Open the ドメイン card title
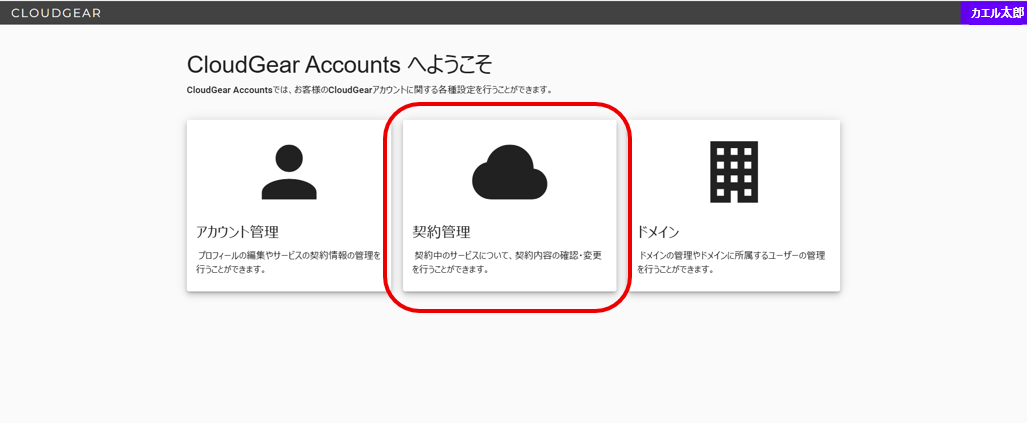This screenshot has height=423, width=1027. pyautogui.click(x=658, y=232)
